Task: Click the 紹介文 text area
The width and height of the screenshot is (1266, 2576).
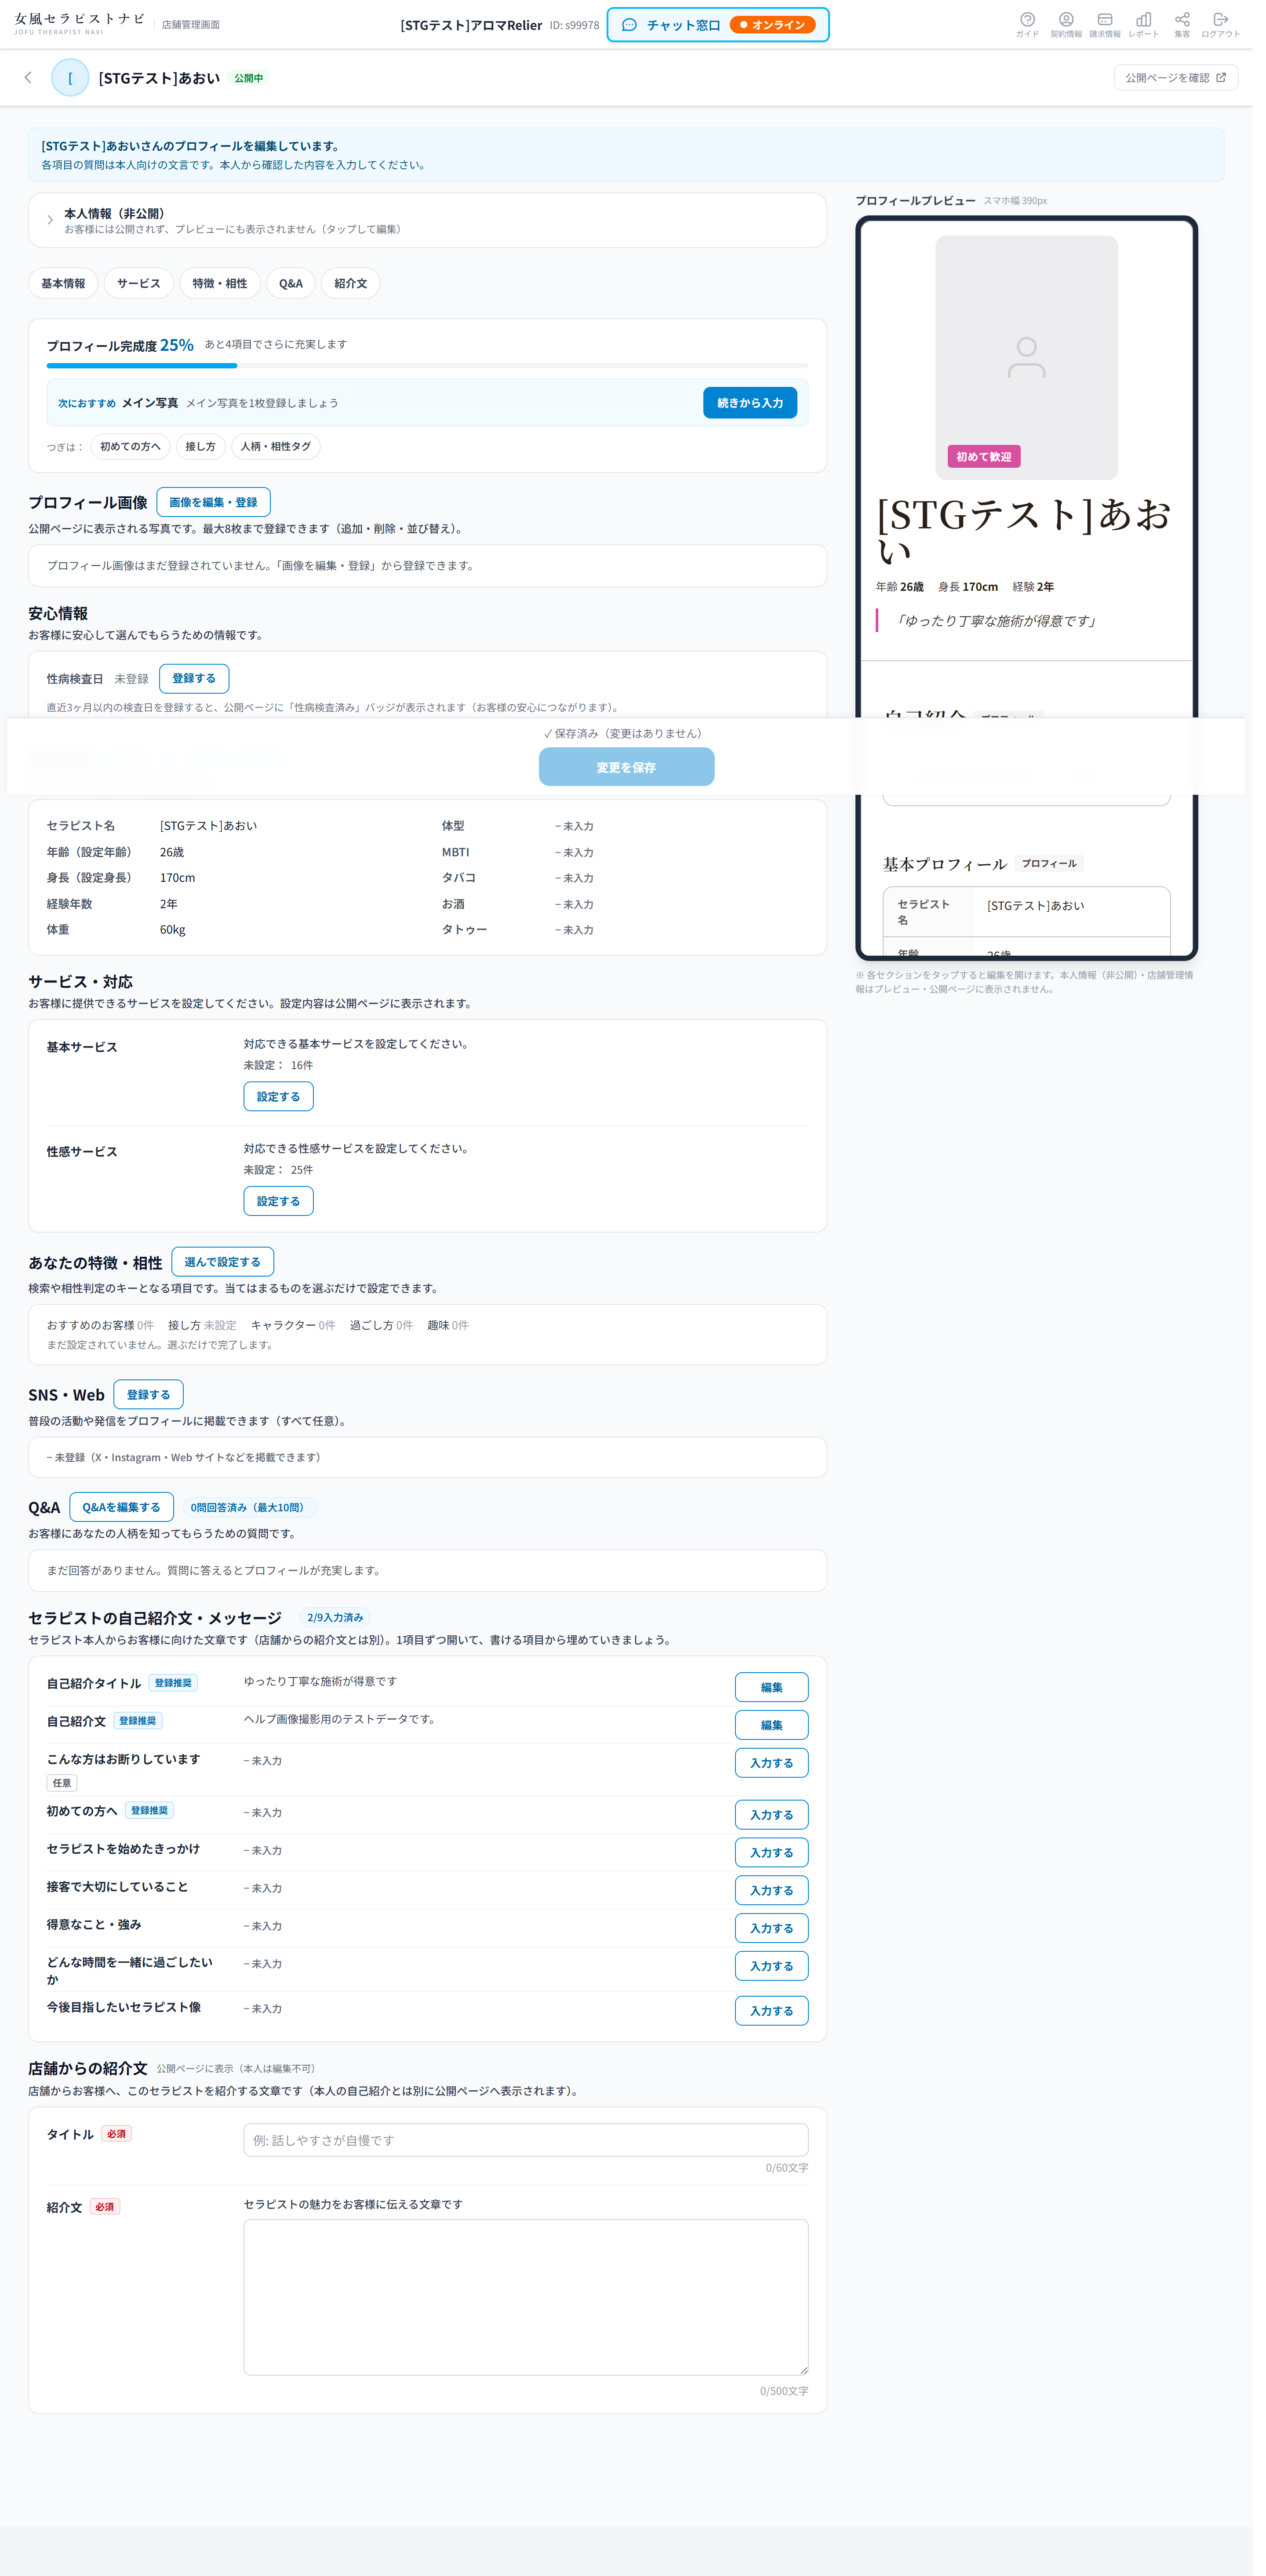Action: 526,2297
